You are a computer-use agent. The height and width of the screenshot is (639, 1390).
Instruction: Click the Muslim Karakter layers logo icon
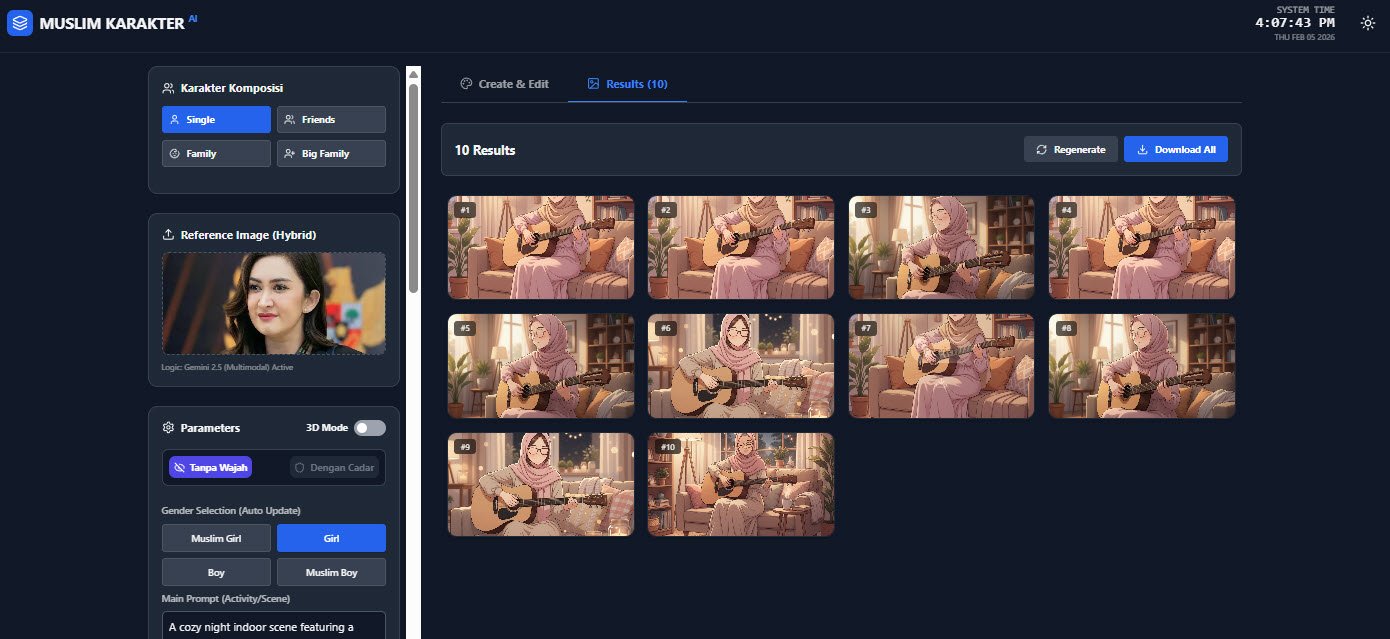pos(20,23)
